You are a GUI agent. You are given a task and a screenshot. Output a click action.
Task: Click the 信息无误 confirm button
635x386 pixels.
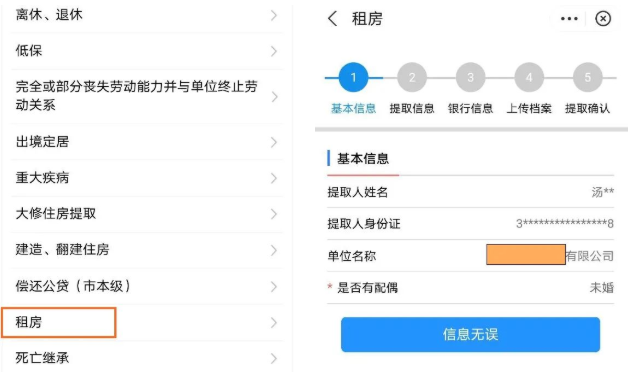pos(470,335)
